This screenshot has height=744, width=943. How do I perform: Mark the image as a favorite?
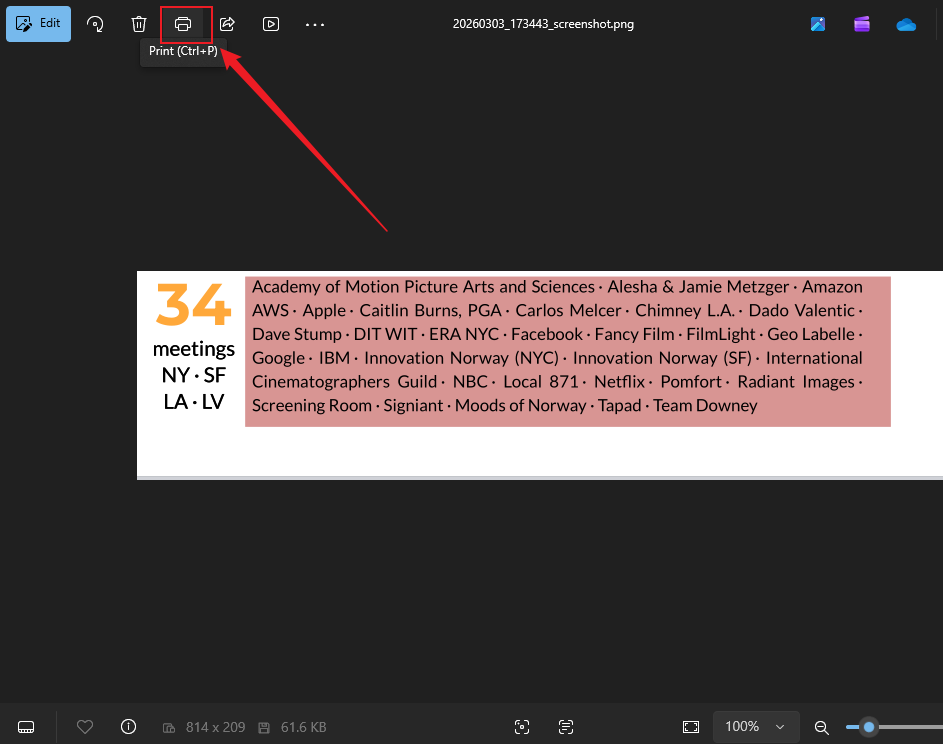(85, 727)
